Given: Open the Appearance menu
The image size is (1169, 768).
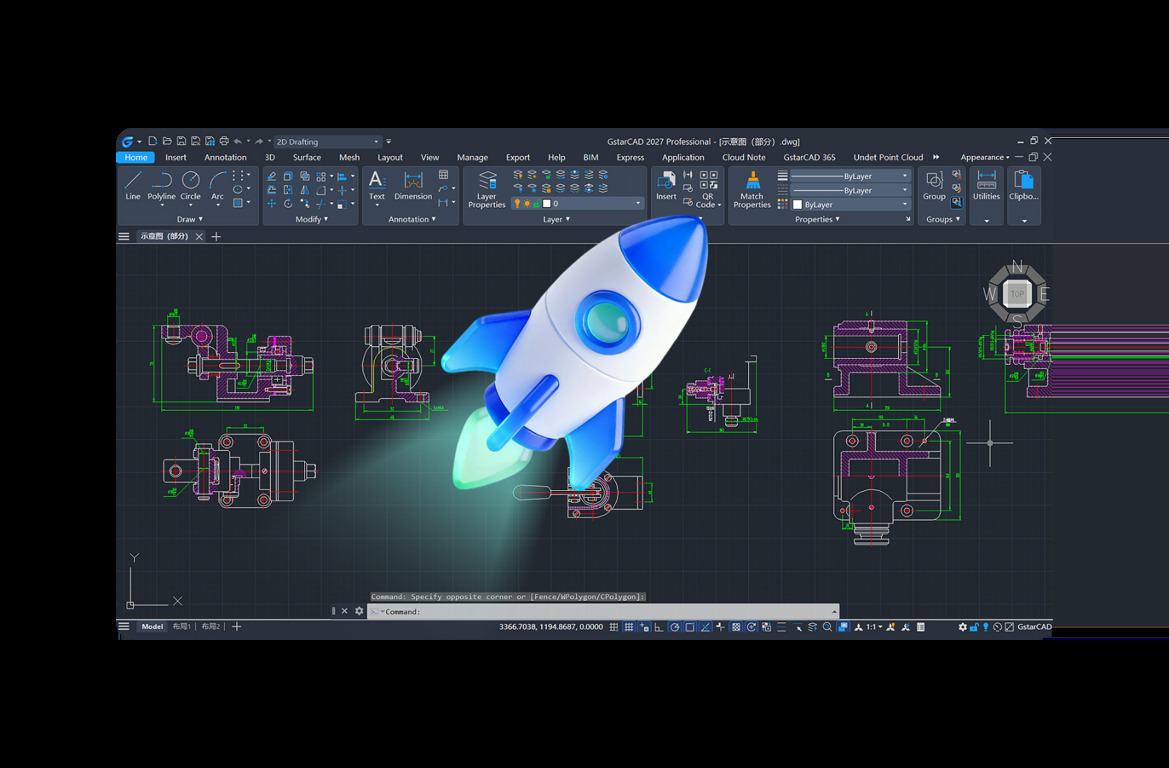Looking at the screenshot, I should click(x=984, y=157).
